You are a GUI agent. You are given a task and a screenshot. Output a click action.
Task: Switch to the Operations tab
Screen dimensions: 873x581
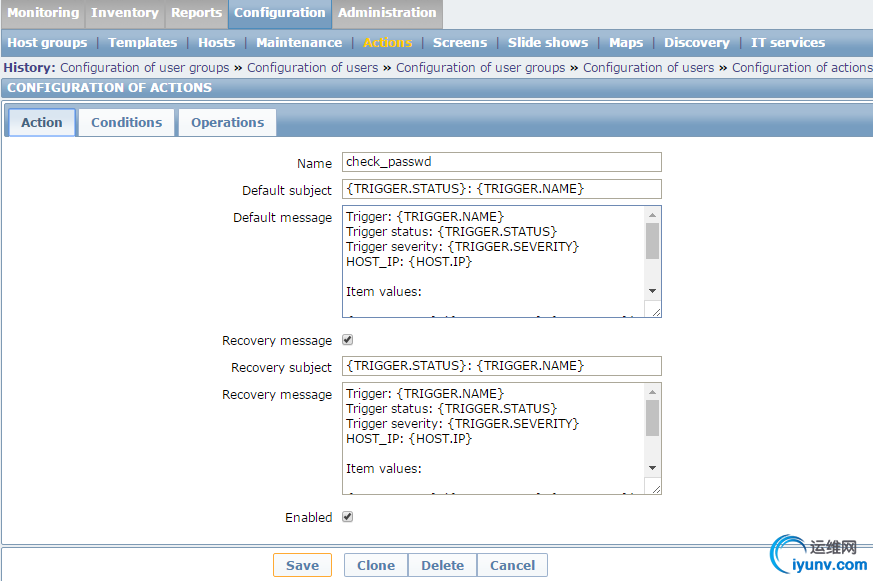point(227,122)
